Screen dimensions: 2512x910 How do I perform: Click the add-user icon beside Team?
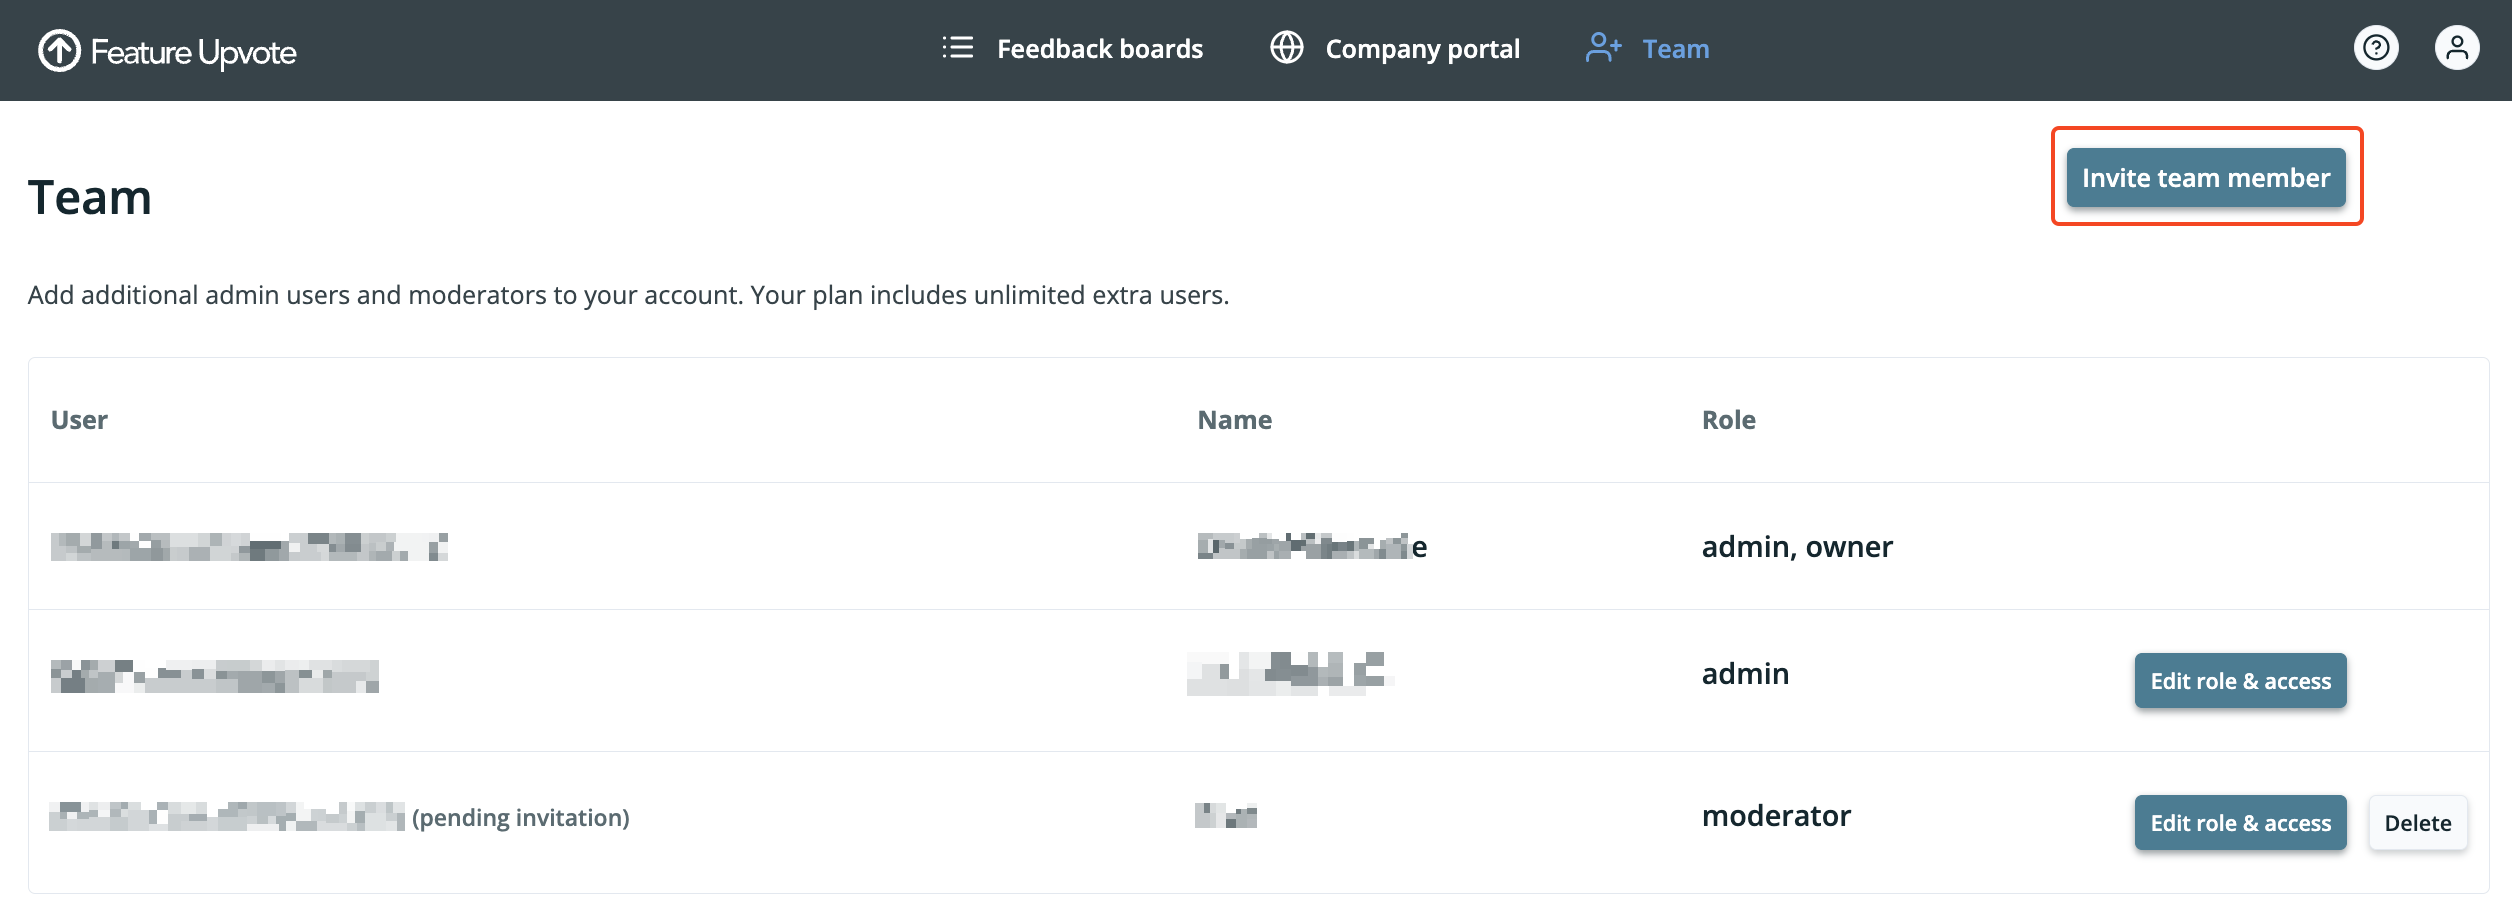click(x=1603, y=48)
